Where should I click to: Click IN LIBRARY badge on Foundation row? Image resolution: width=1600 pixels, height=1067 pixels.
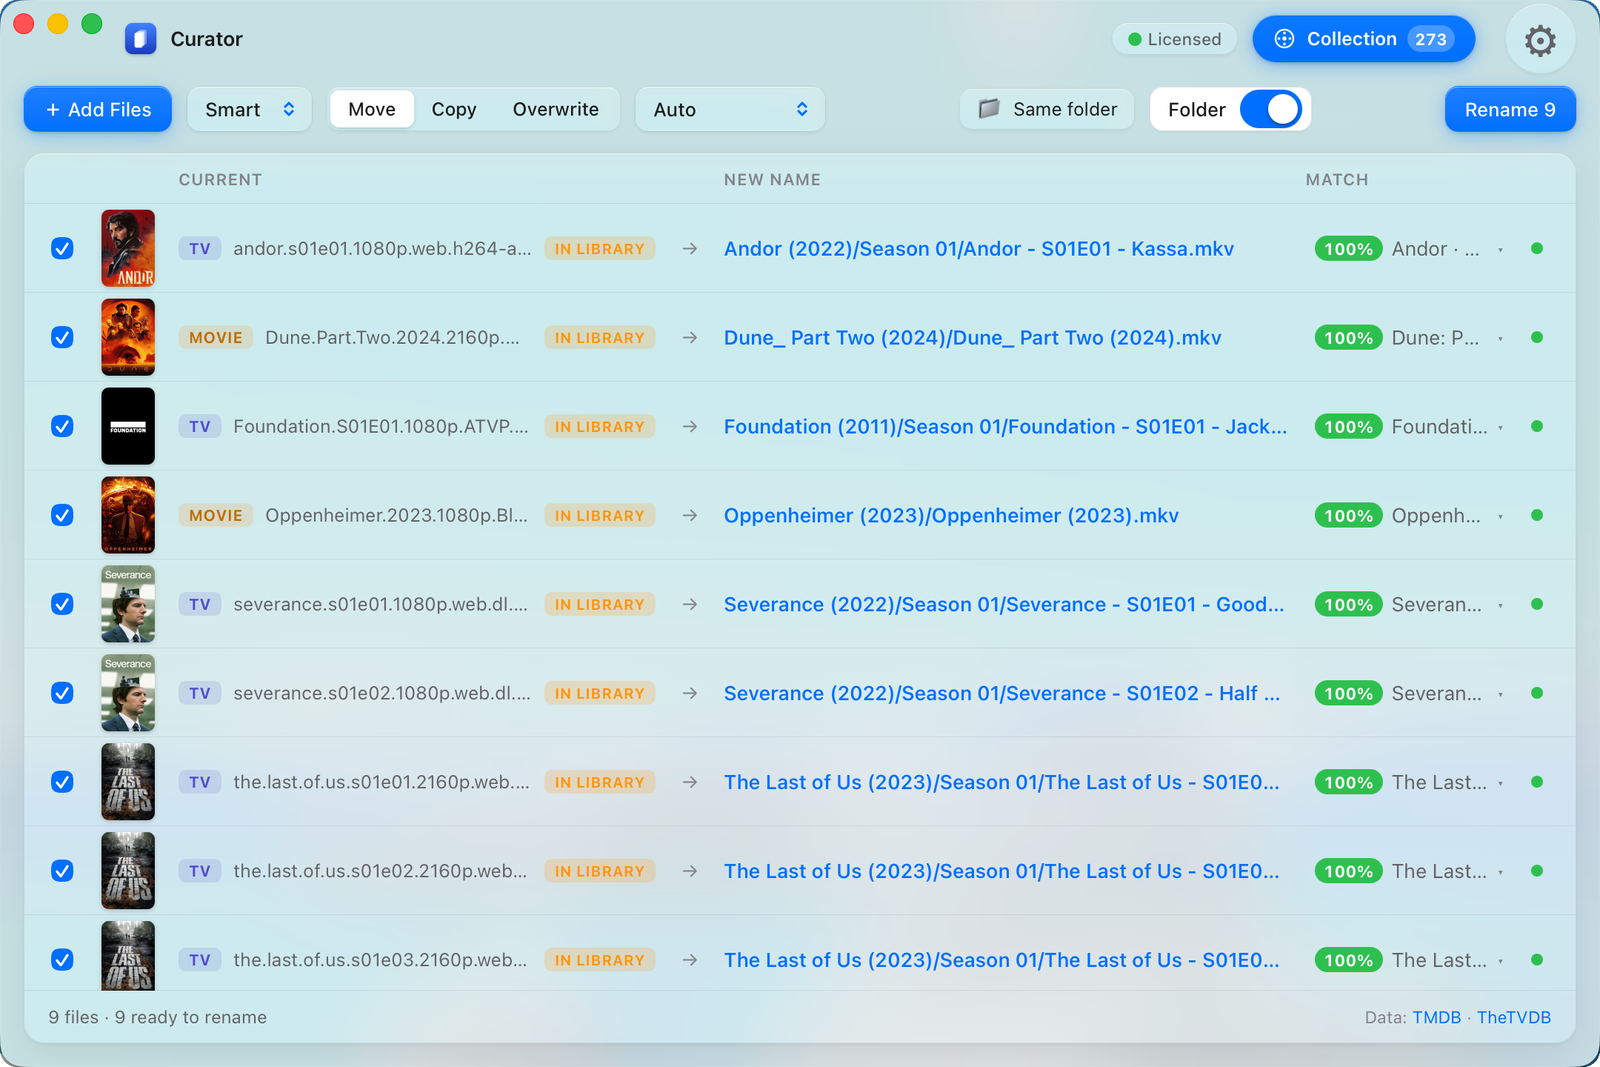tap(600, 426)
